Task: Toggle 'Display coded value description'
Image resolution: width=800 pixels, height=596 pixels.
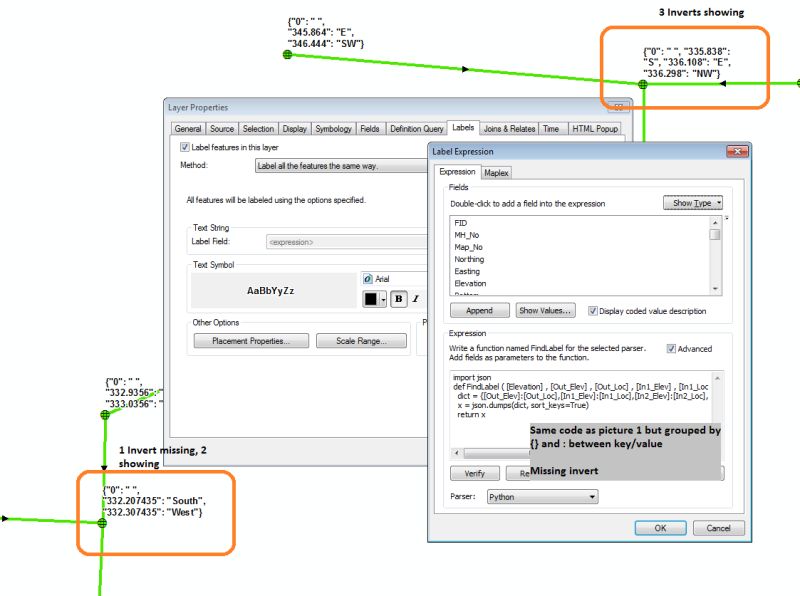Action: click(593, 310)
